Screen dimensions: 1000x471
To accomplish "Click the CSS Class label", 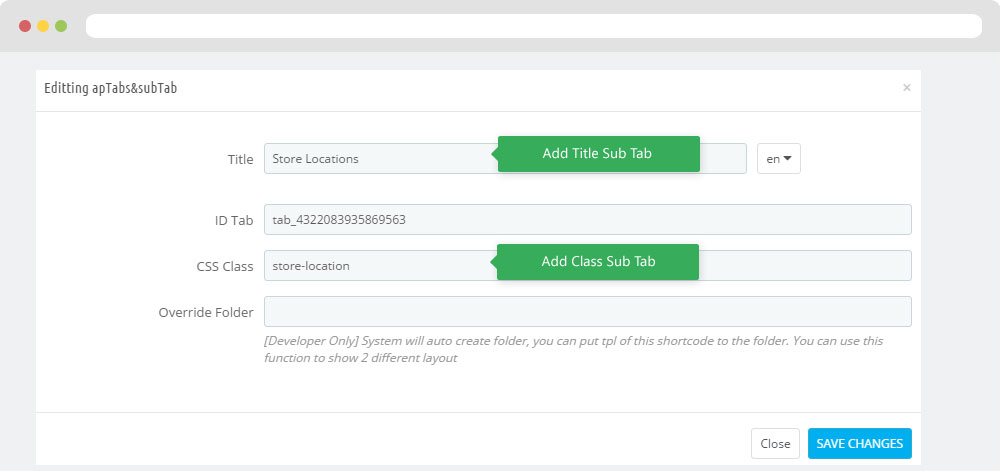I will coord(224,266).
